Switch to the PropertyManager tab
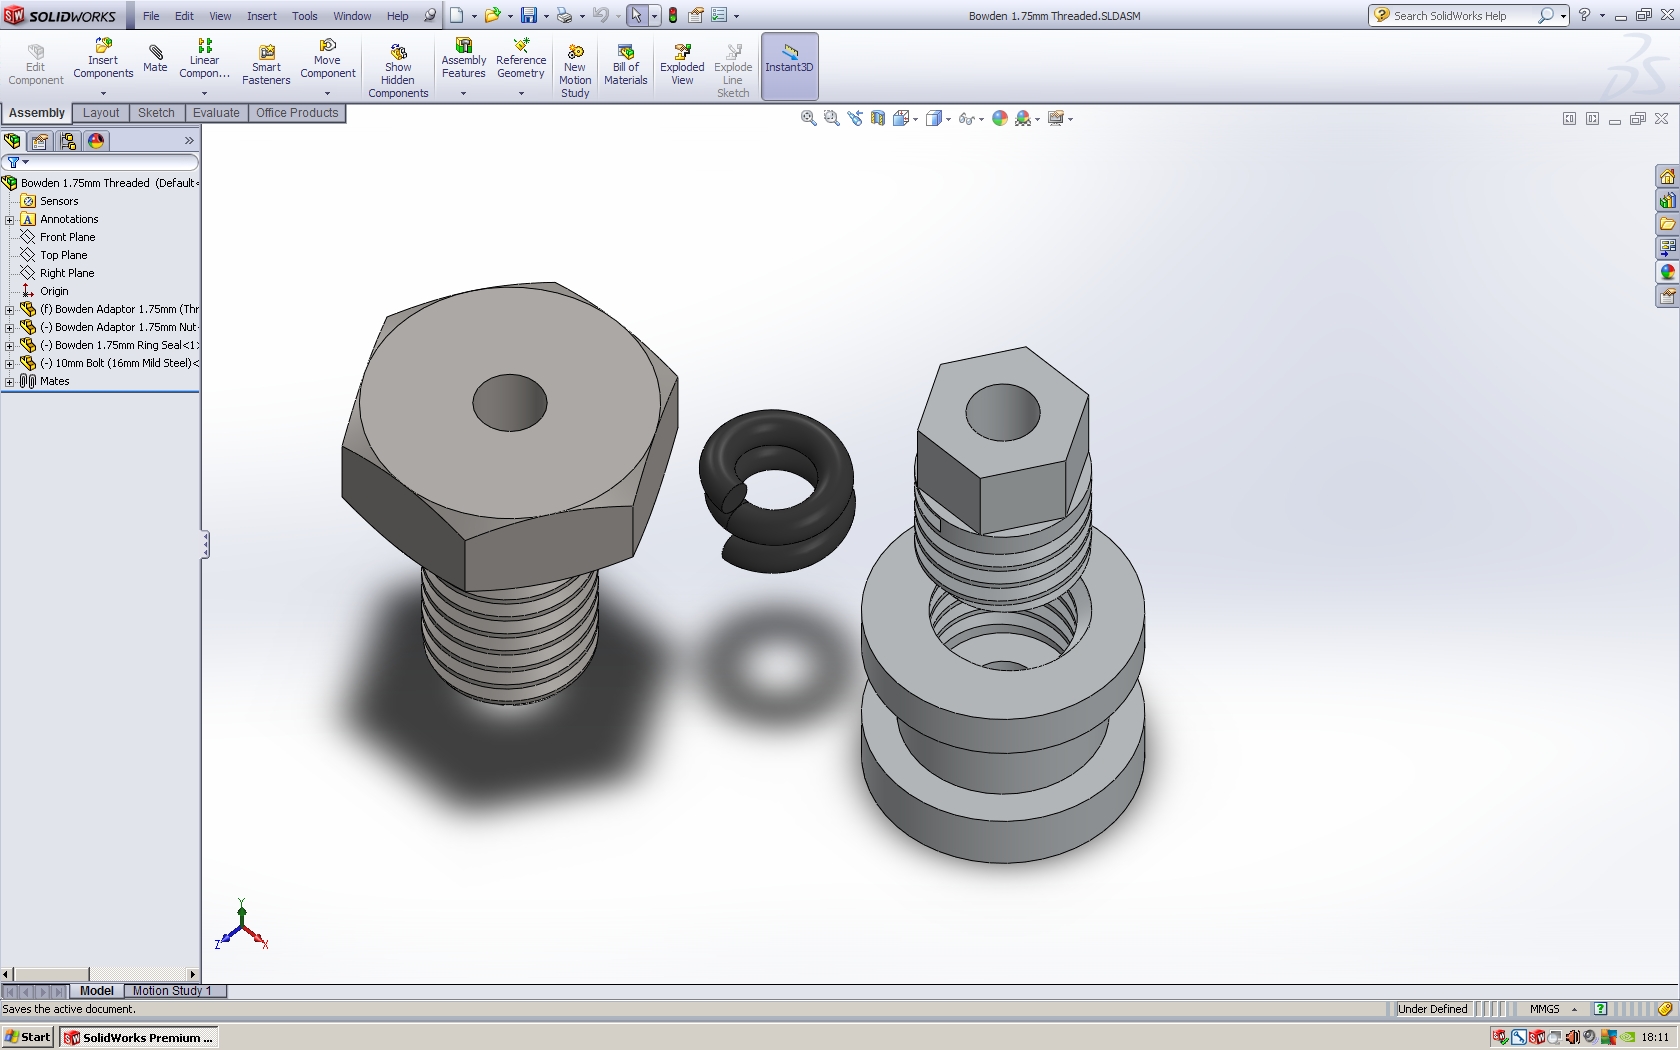 coord(40,141)
